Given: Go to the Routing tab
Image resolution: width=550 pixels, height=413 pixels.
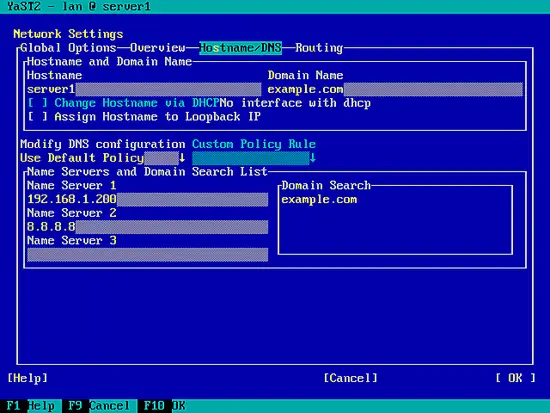Looking at the screenshot, I should point(319,48).
